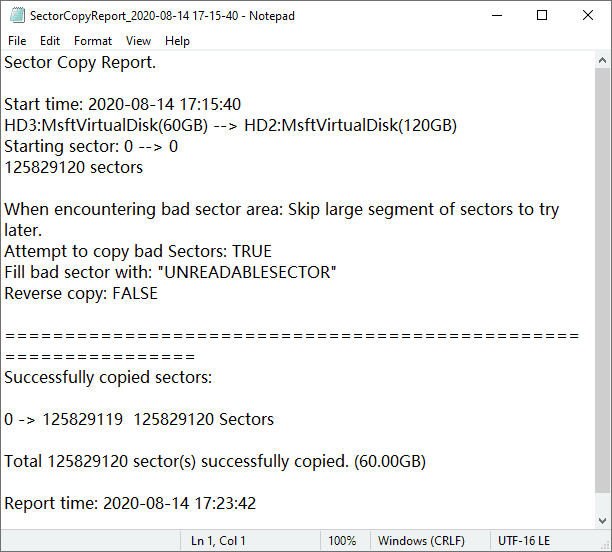Close the Notepad window
The height and width of the screenshot is (552, 612).
click(x=588, y=15)
